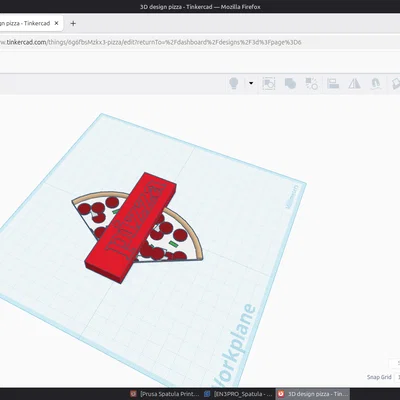Click the Group shapes toolbar icon
This screenshot has width=400, height=400.
tap(269, 83)
